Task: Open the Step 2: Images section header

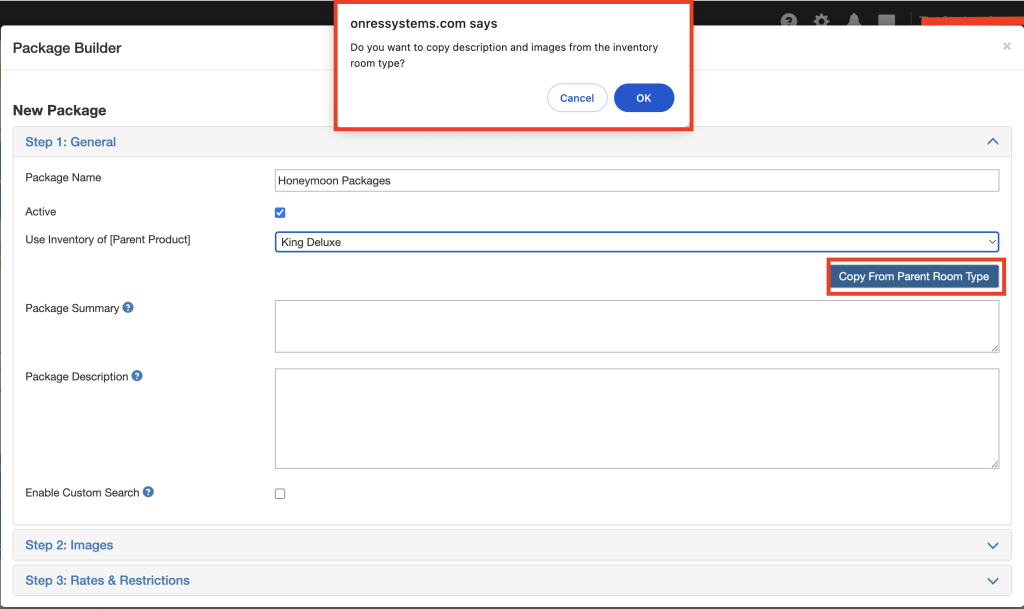Action: click(69, 545)
